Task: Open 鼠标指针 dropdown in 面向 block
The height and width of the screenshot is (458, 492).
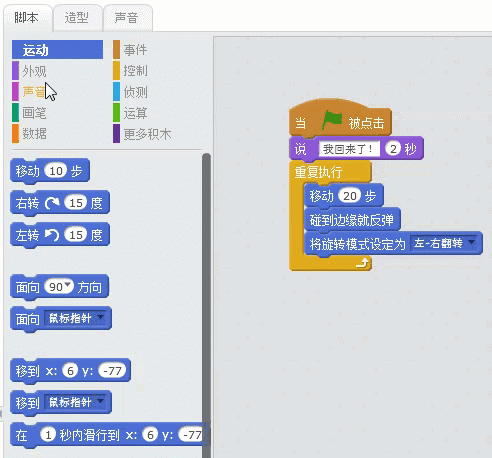Action: 77,318
